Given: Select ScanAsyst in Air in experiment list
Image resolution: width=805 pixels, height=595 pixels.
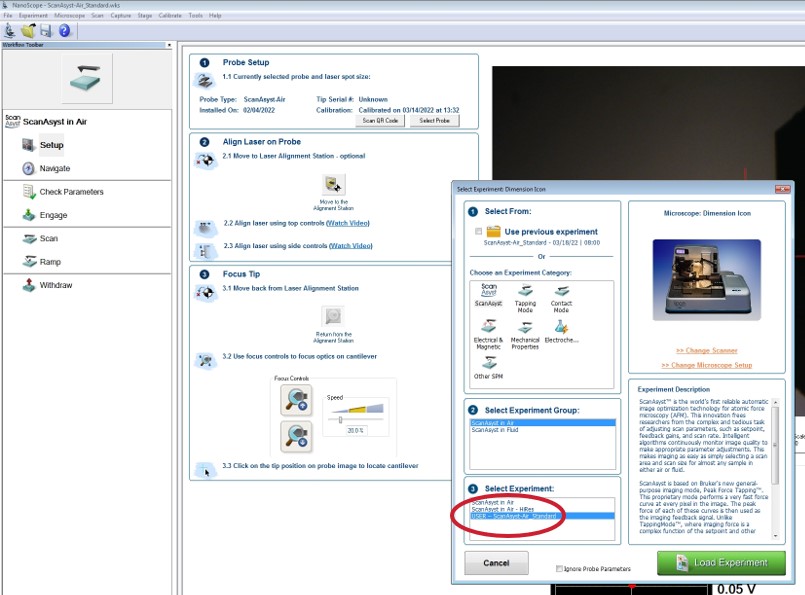Looking at the screenshot, I should point(543,503).
